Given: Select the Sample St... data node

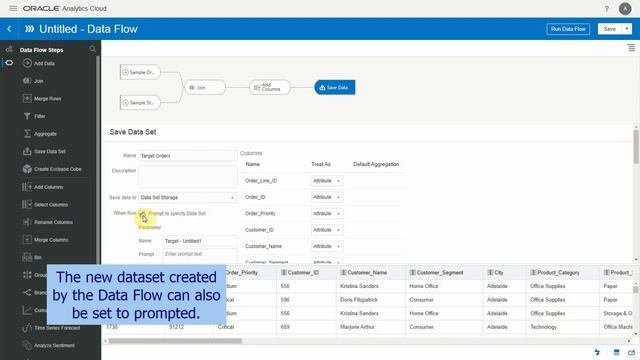Looking at the screenshot, I should (x=140, y=103).
